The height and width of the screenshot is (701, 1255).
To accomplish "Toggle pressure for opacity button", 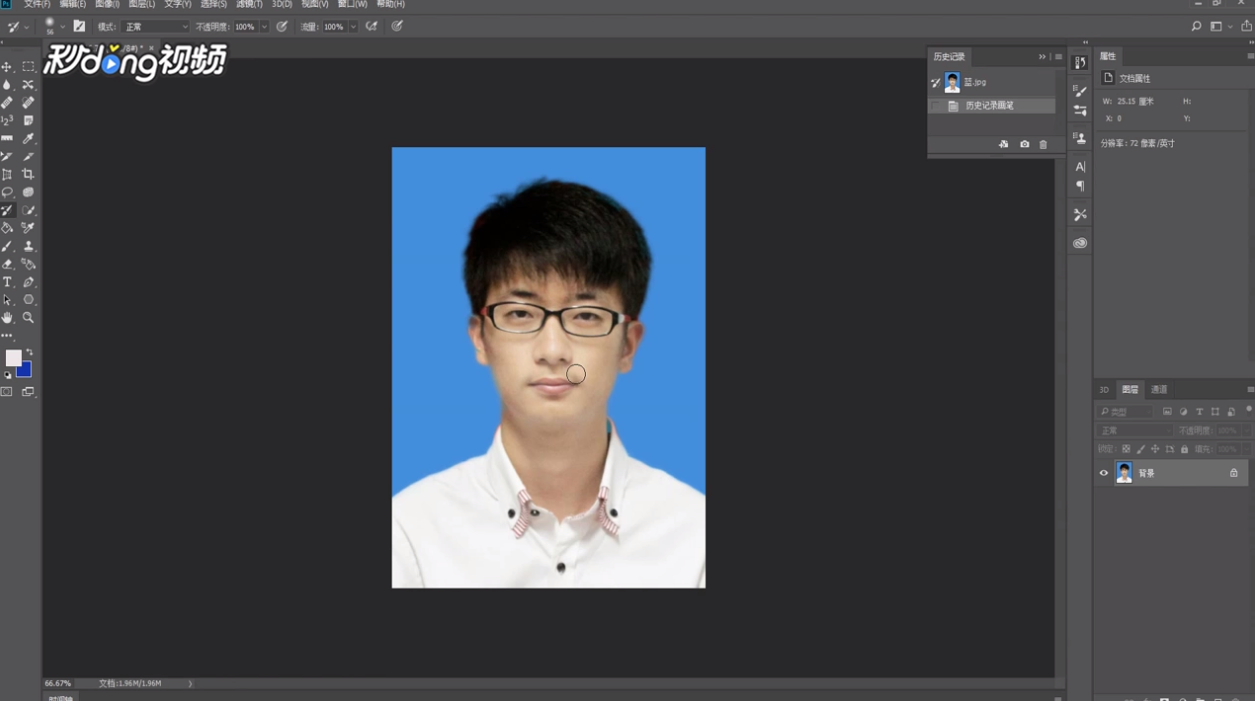I will 282,27.
